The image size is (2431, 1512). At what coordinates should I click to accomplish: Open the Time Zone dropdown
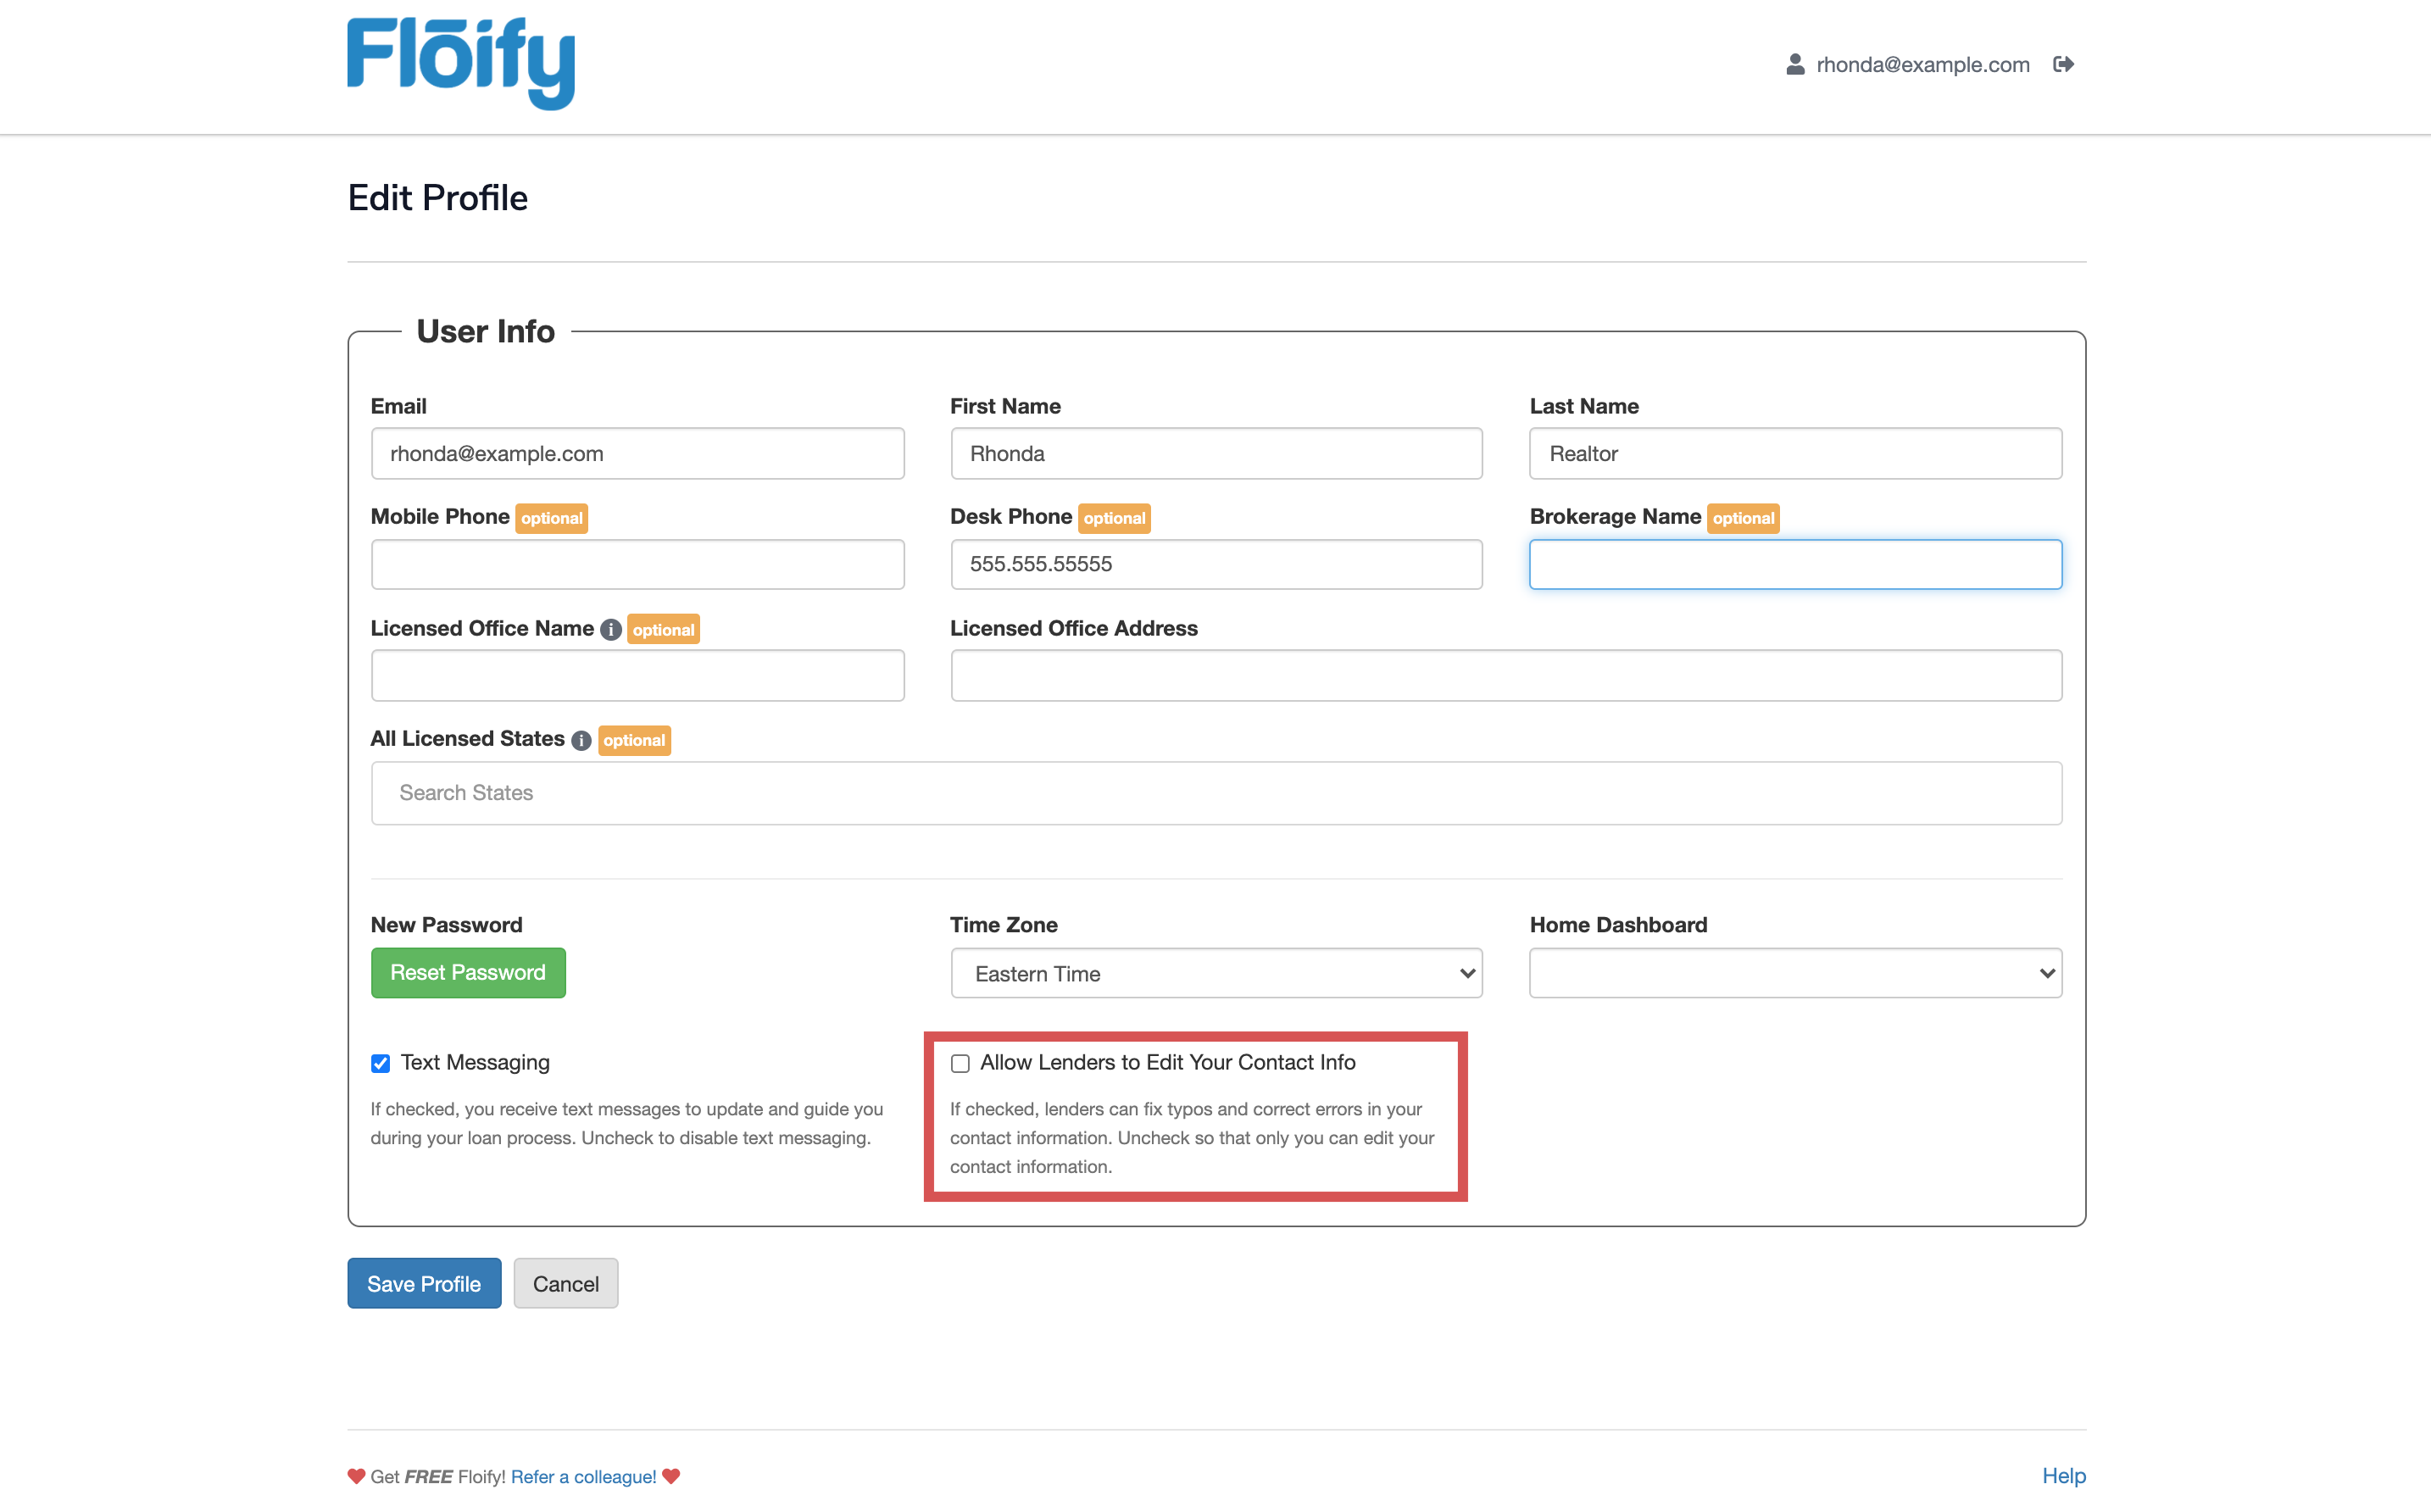pyautogui.click(x=1215, y=973)
